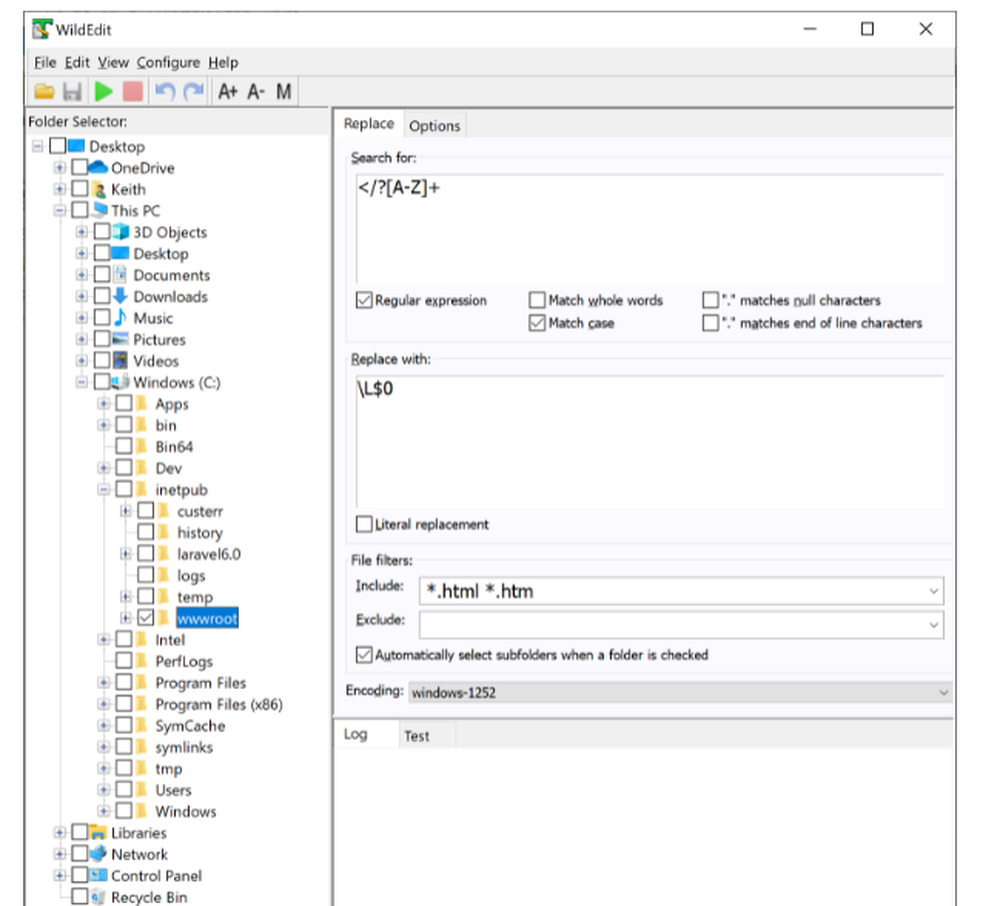Open the Include filter dropdown arrow
This screenshot has width=1000, height=906.
coord(934,591)
